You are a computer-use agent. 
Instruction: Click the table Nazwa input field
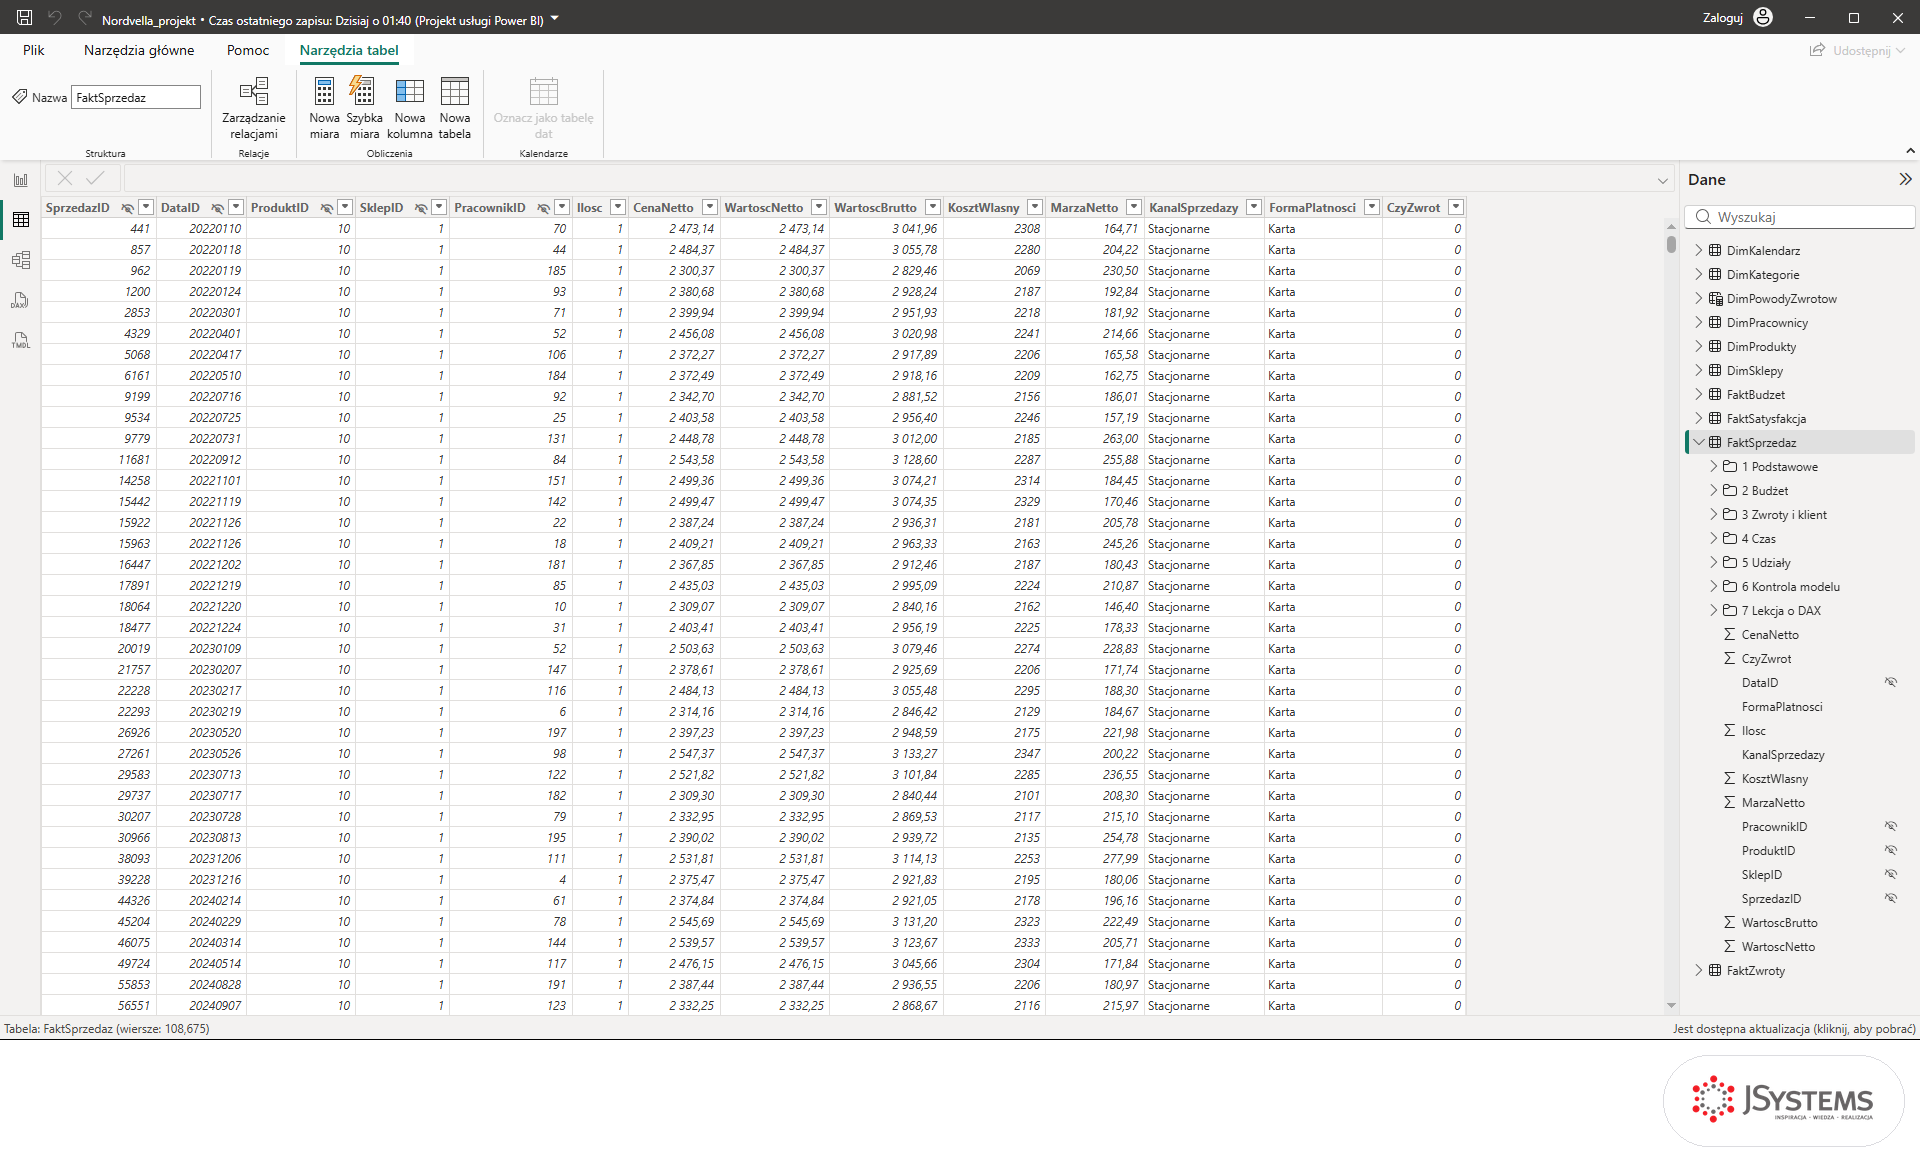click(136, 97)
